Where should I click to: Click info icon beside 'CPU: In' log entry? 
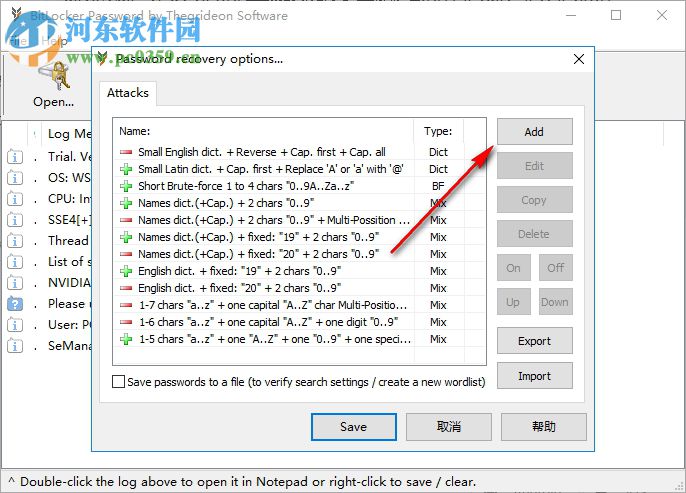(15, 199)
